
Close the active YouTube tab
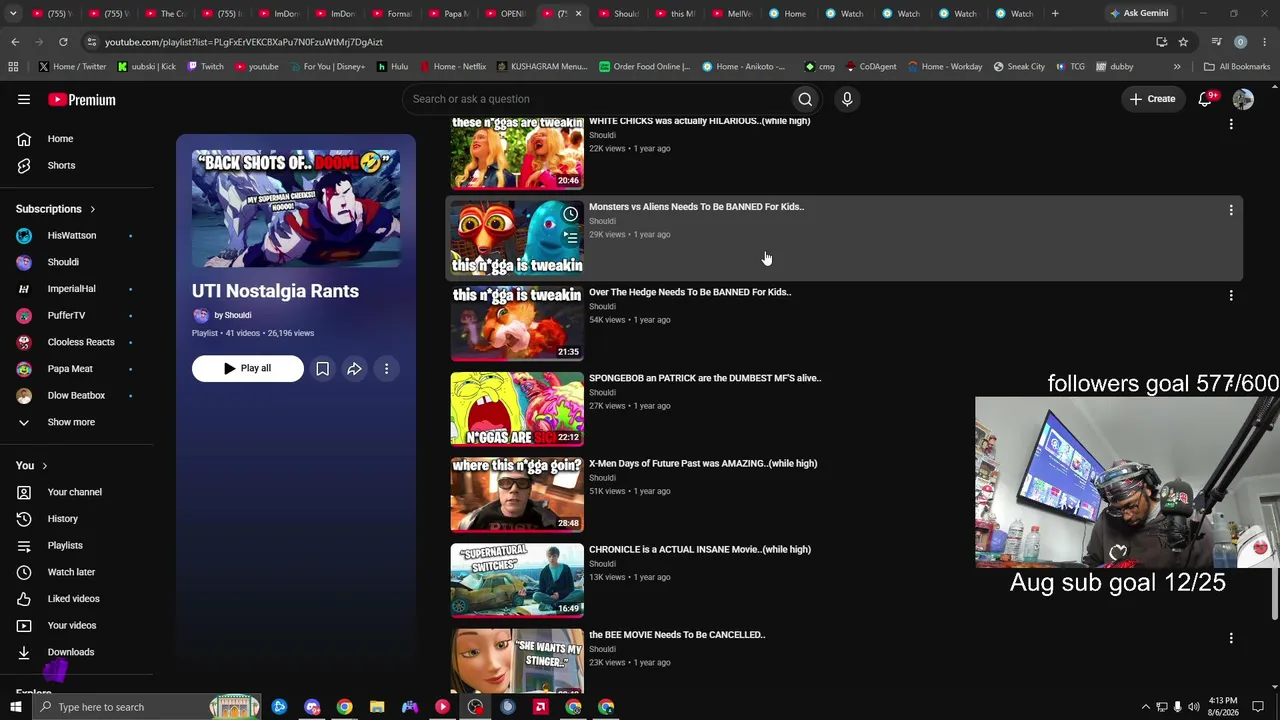click(578, 14)
